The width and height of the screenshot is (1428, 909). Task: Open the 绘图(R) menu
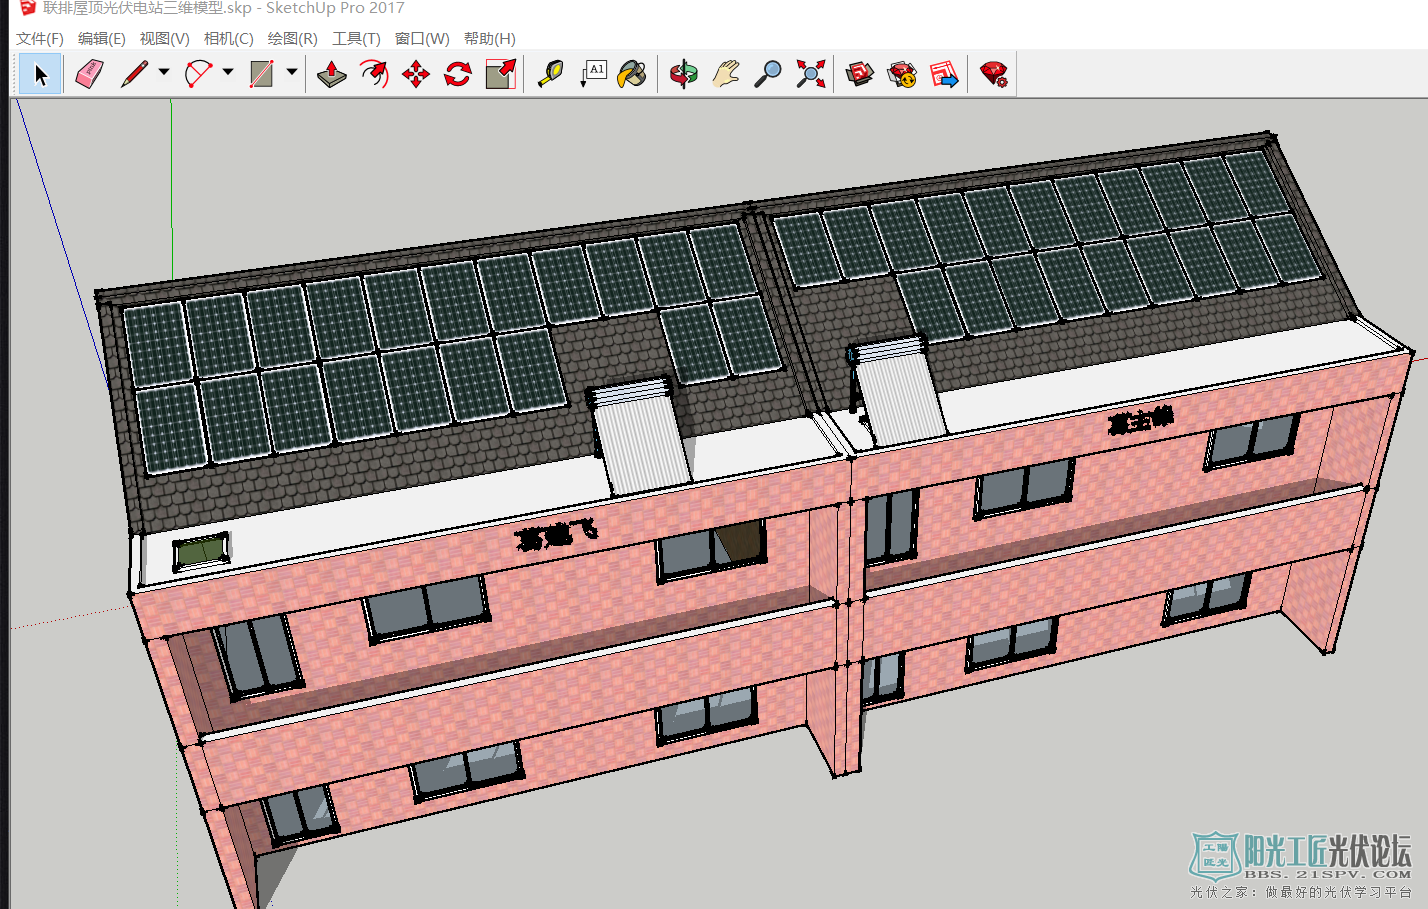292,38
